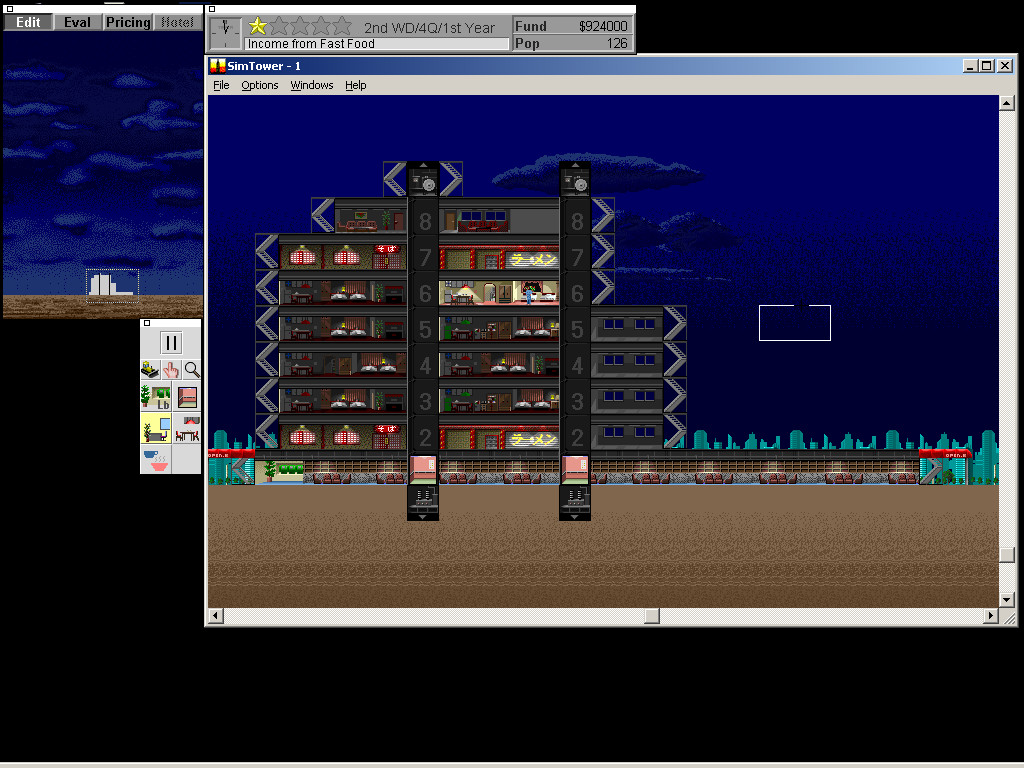Click the horizontal scrollbar thumb

[x=652, y=615]
